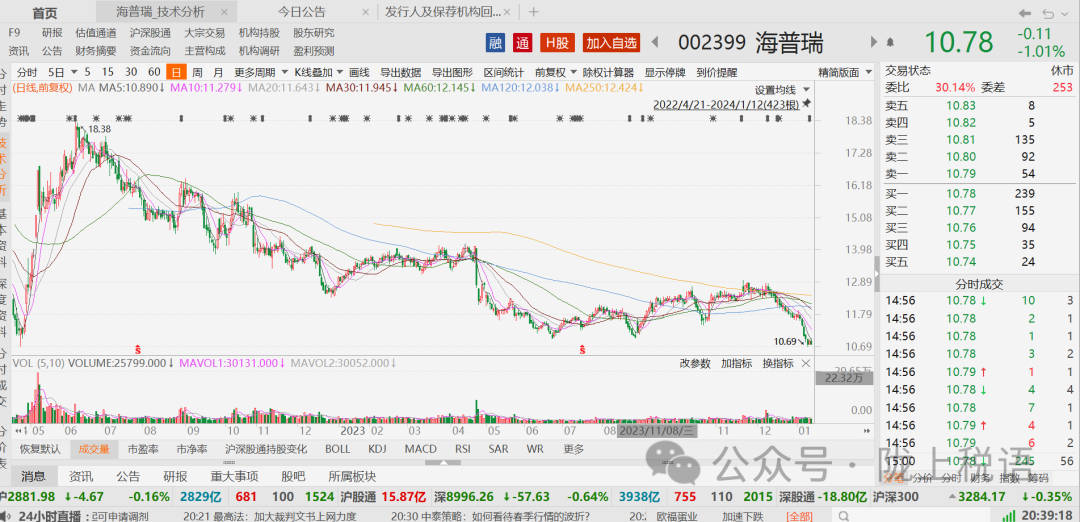Image resolution: width=1080 pixels, height=522 pixels.
Task: Click 加入自选 to add the stock to watchlist
Action: point(612,43)
